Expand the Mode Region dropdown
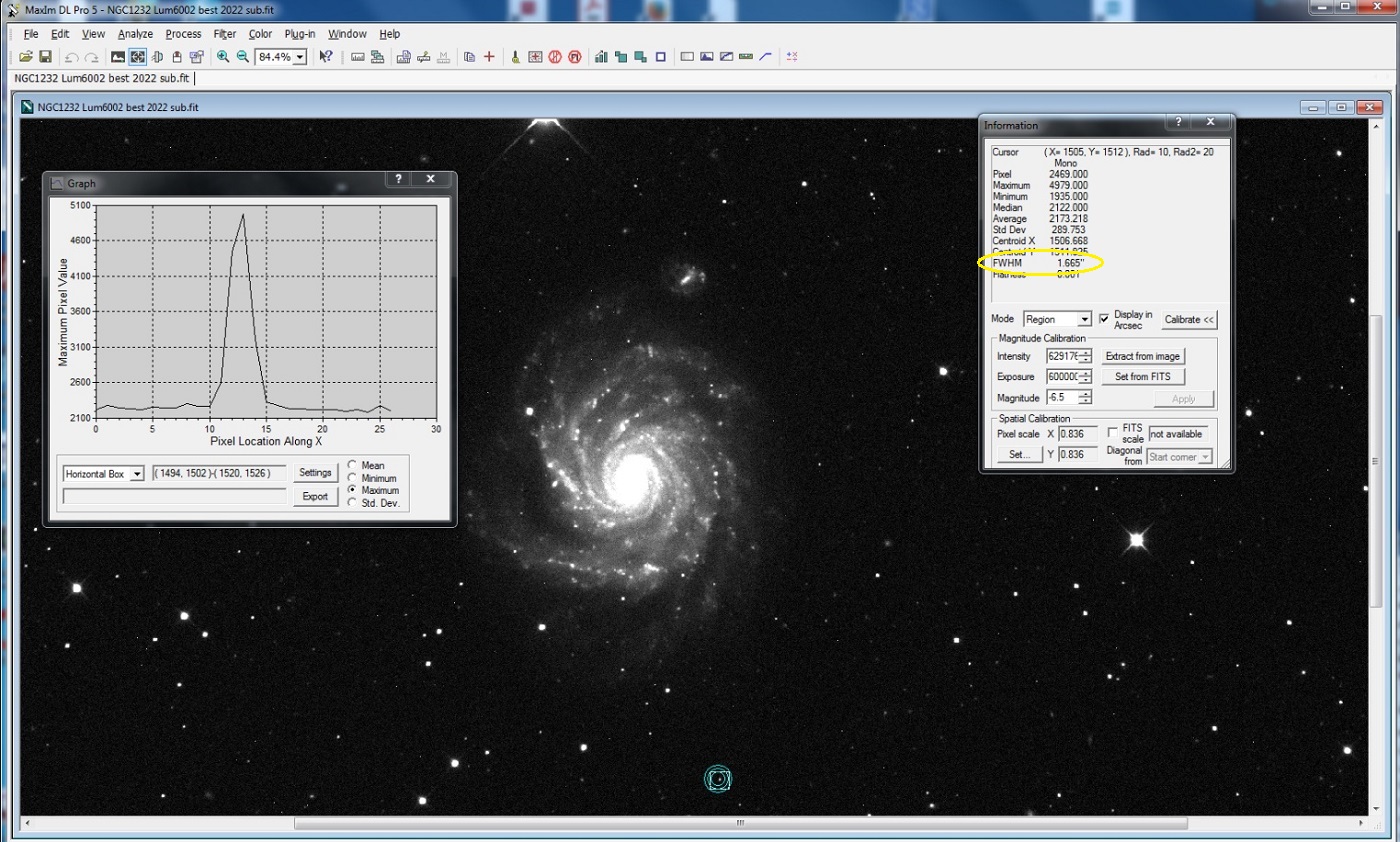1400x842 pixels. pyautogui.click(x=1056, y=319)
